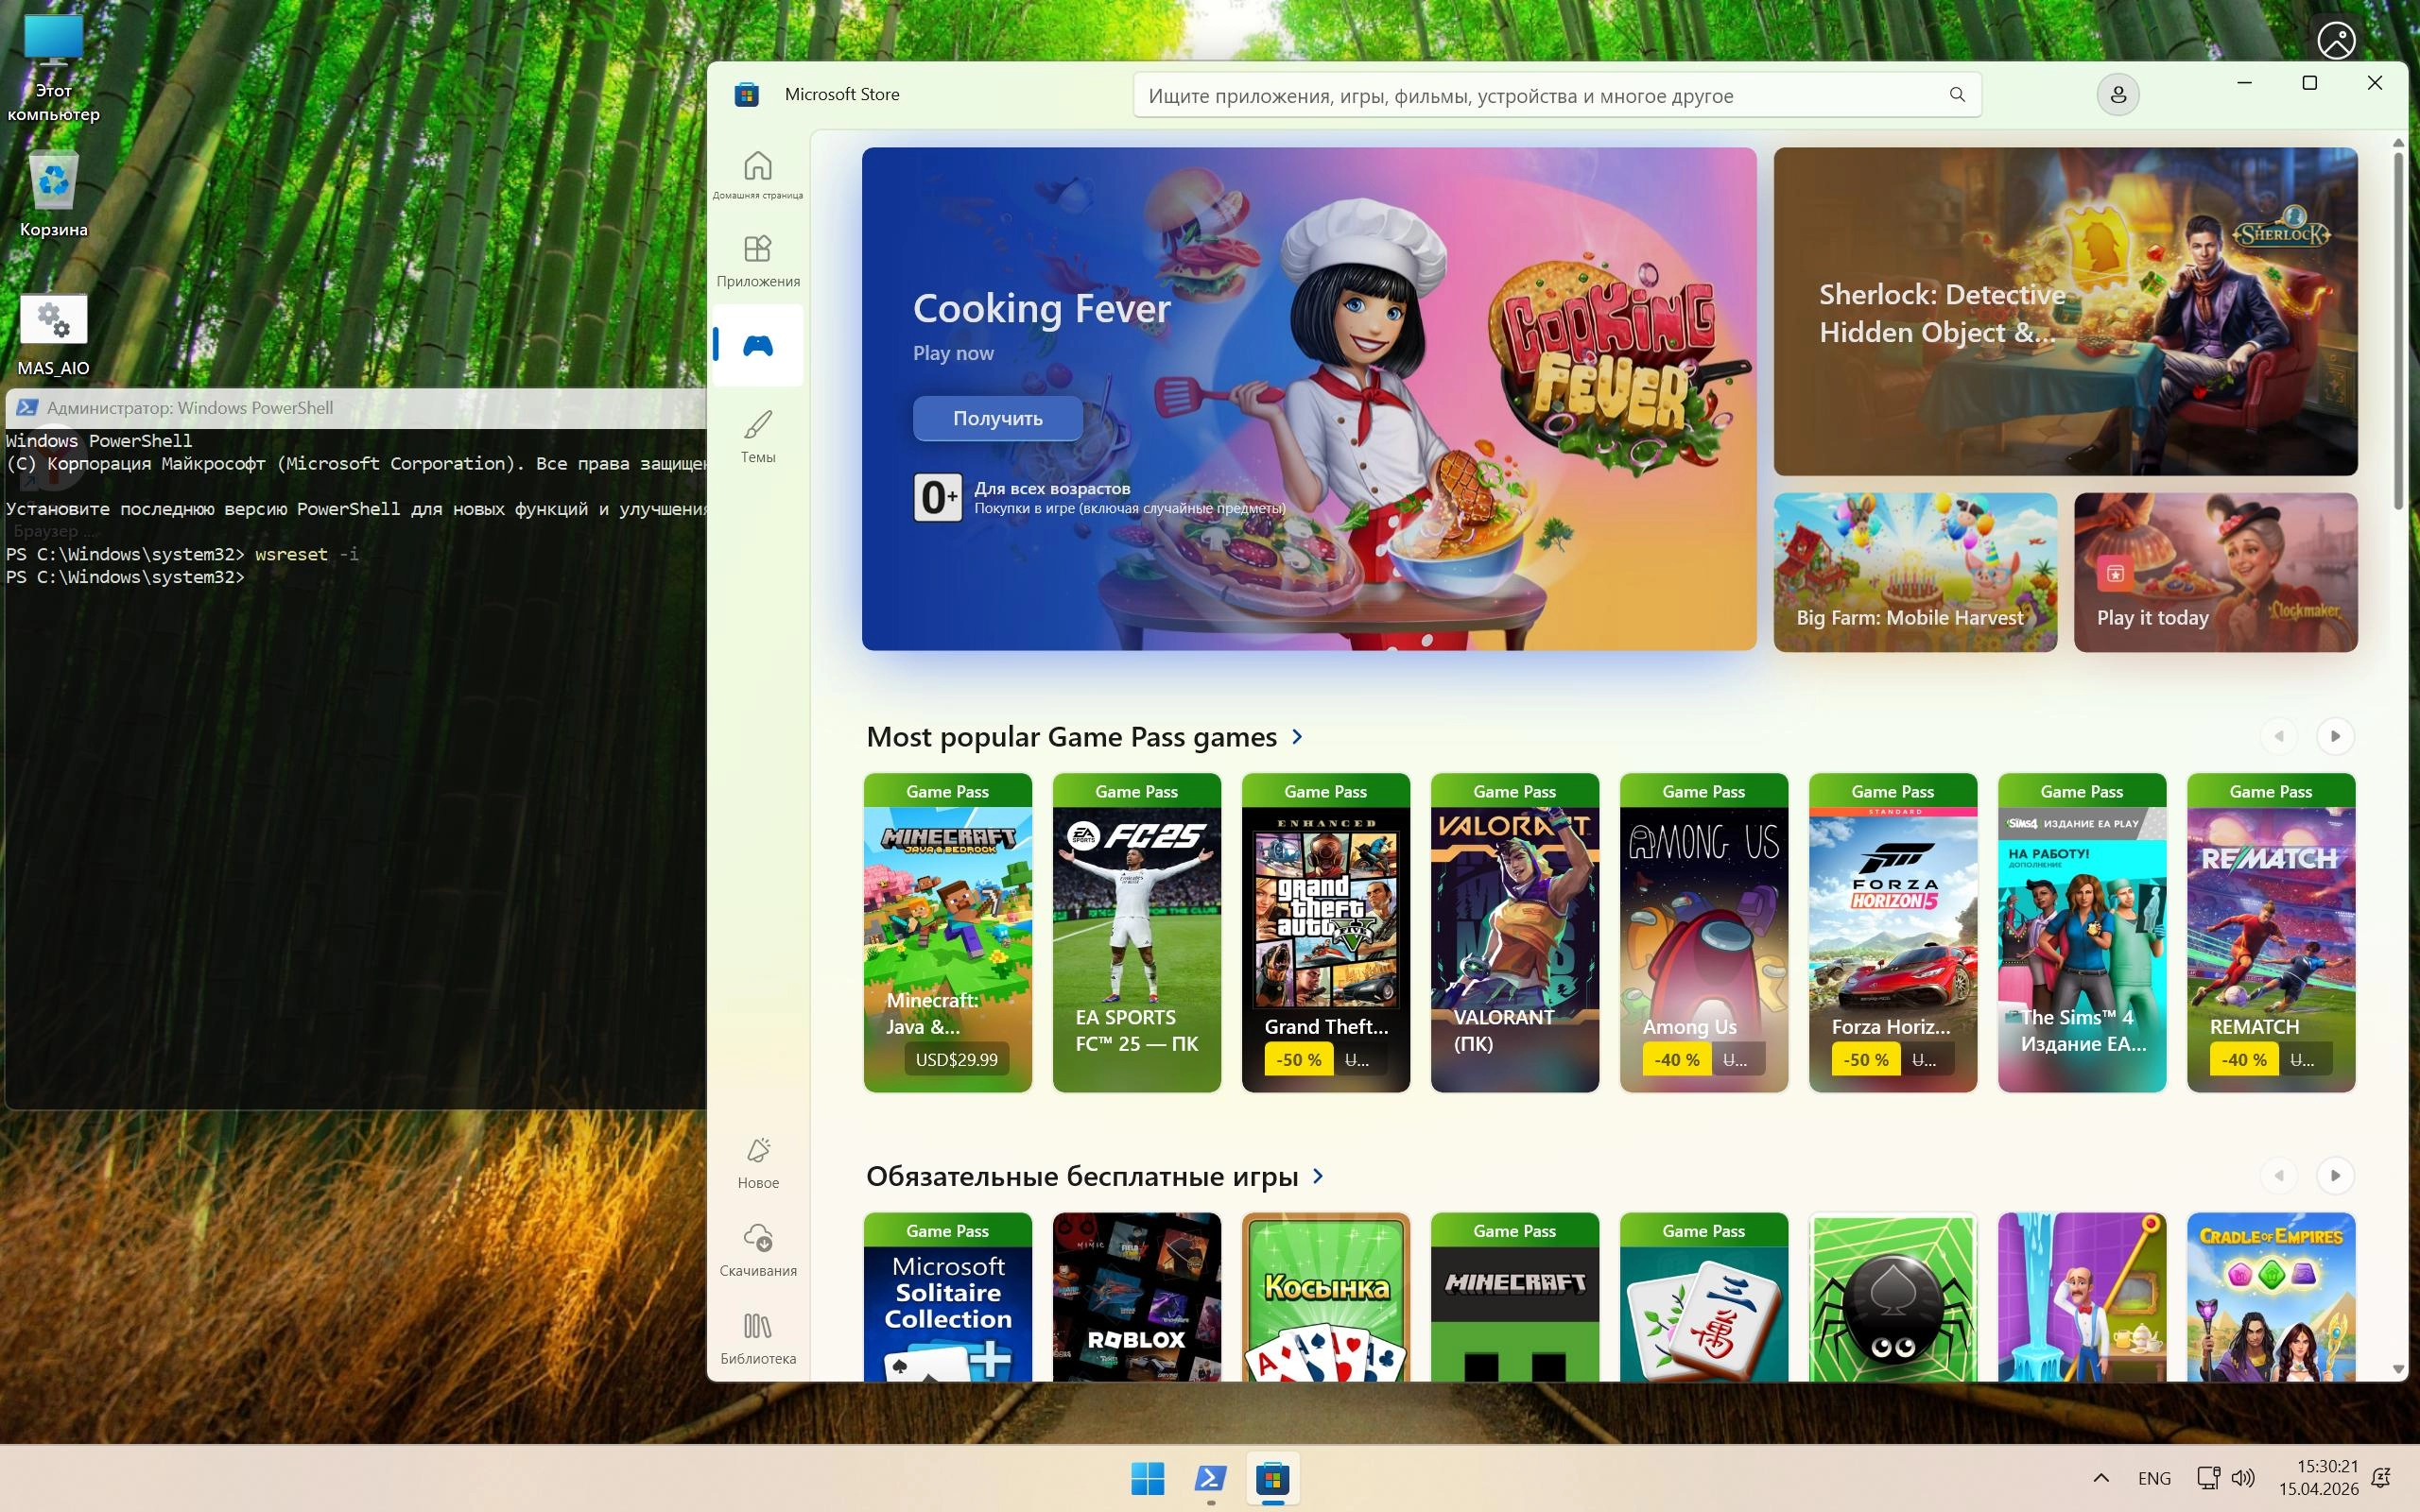Click the search magnifier icon in Store
Image resolution: width=2420 pixels, height=1512 pixels.
pos(1956,95)
